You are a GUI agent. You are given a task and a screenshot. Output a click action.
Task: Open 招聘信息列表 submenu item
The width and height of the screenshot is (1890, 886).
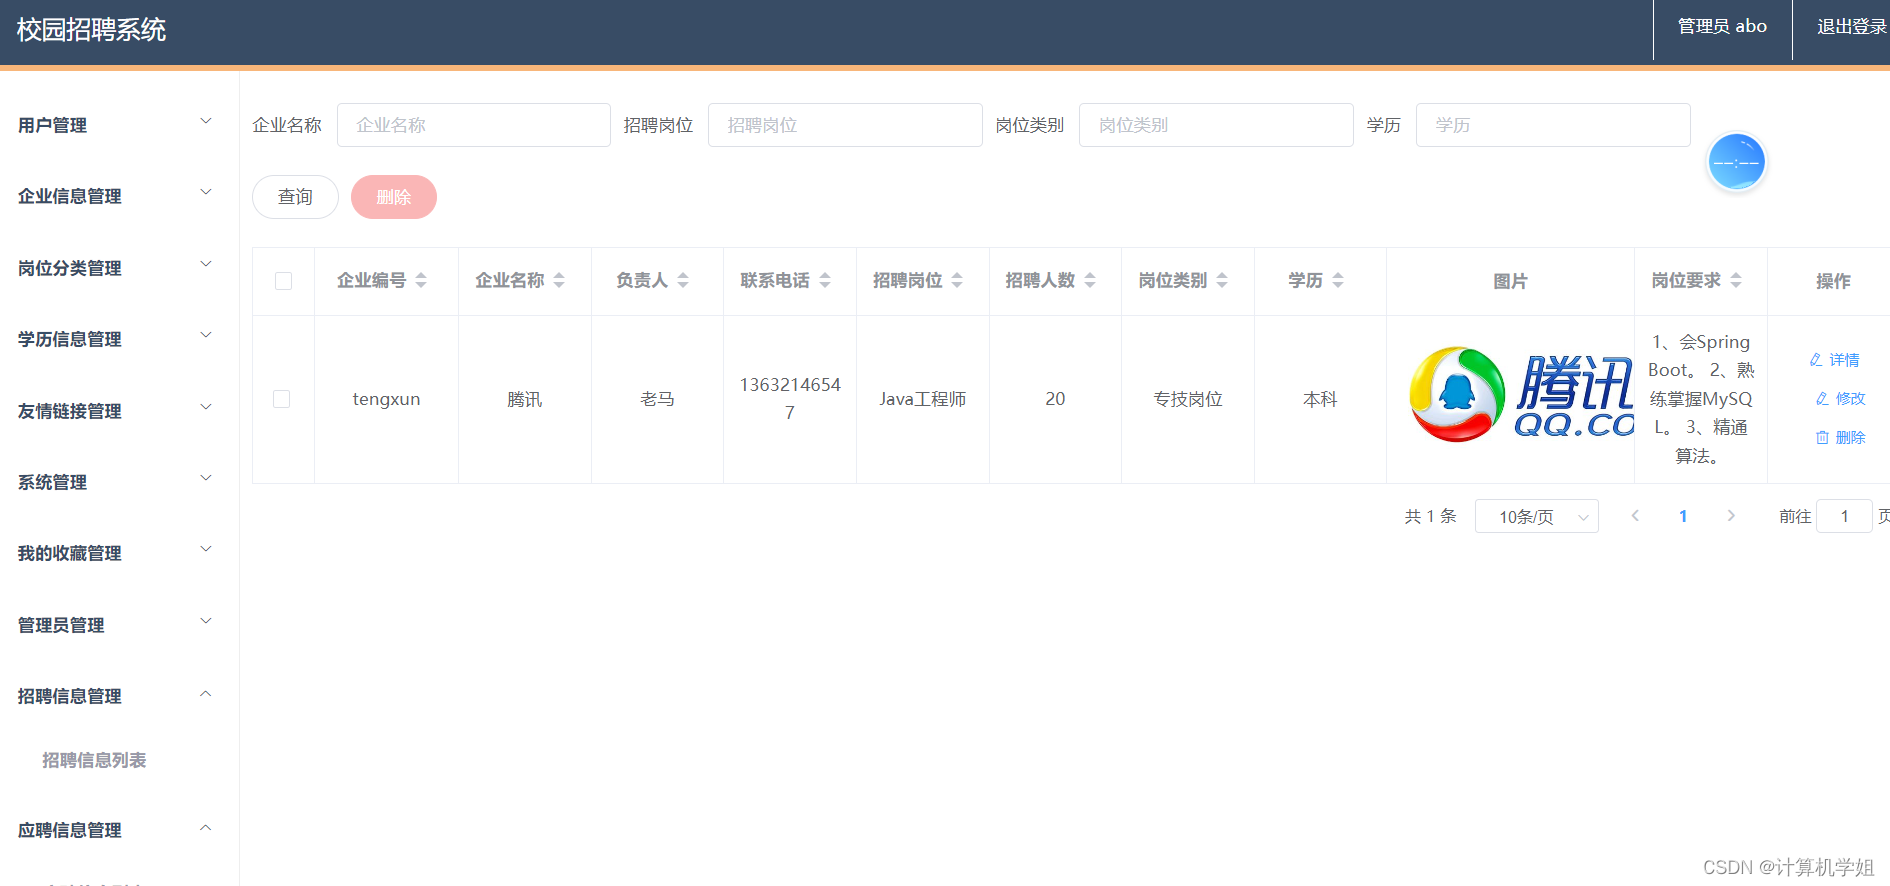coord(94,760)
